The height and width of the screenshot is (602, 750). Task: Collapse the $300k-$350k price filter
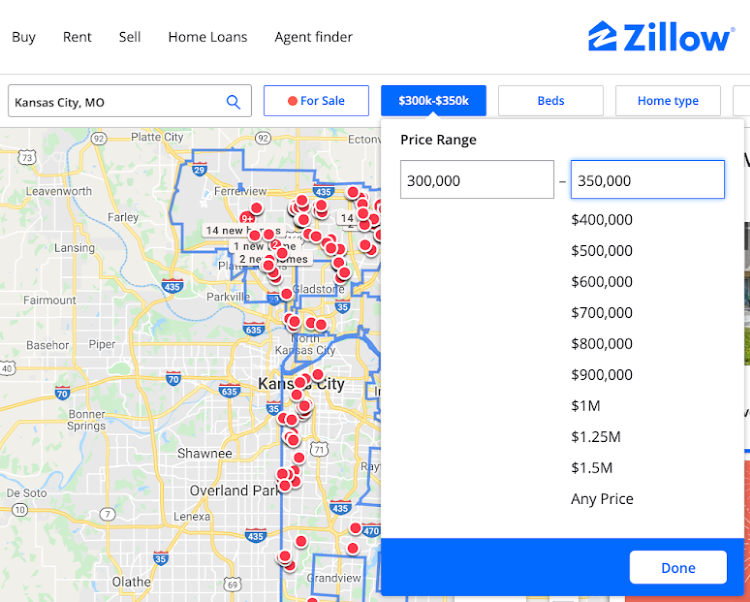pyautogui.click(x=433, y=100)
